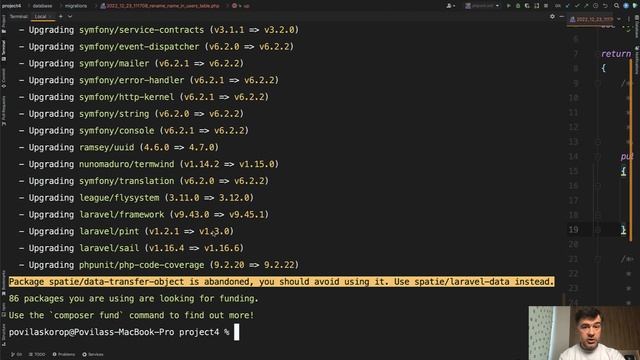Click database breadcrumb in navigation bar
Screen dimensions: 640x360
(42, 6)
